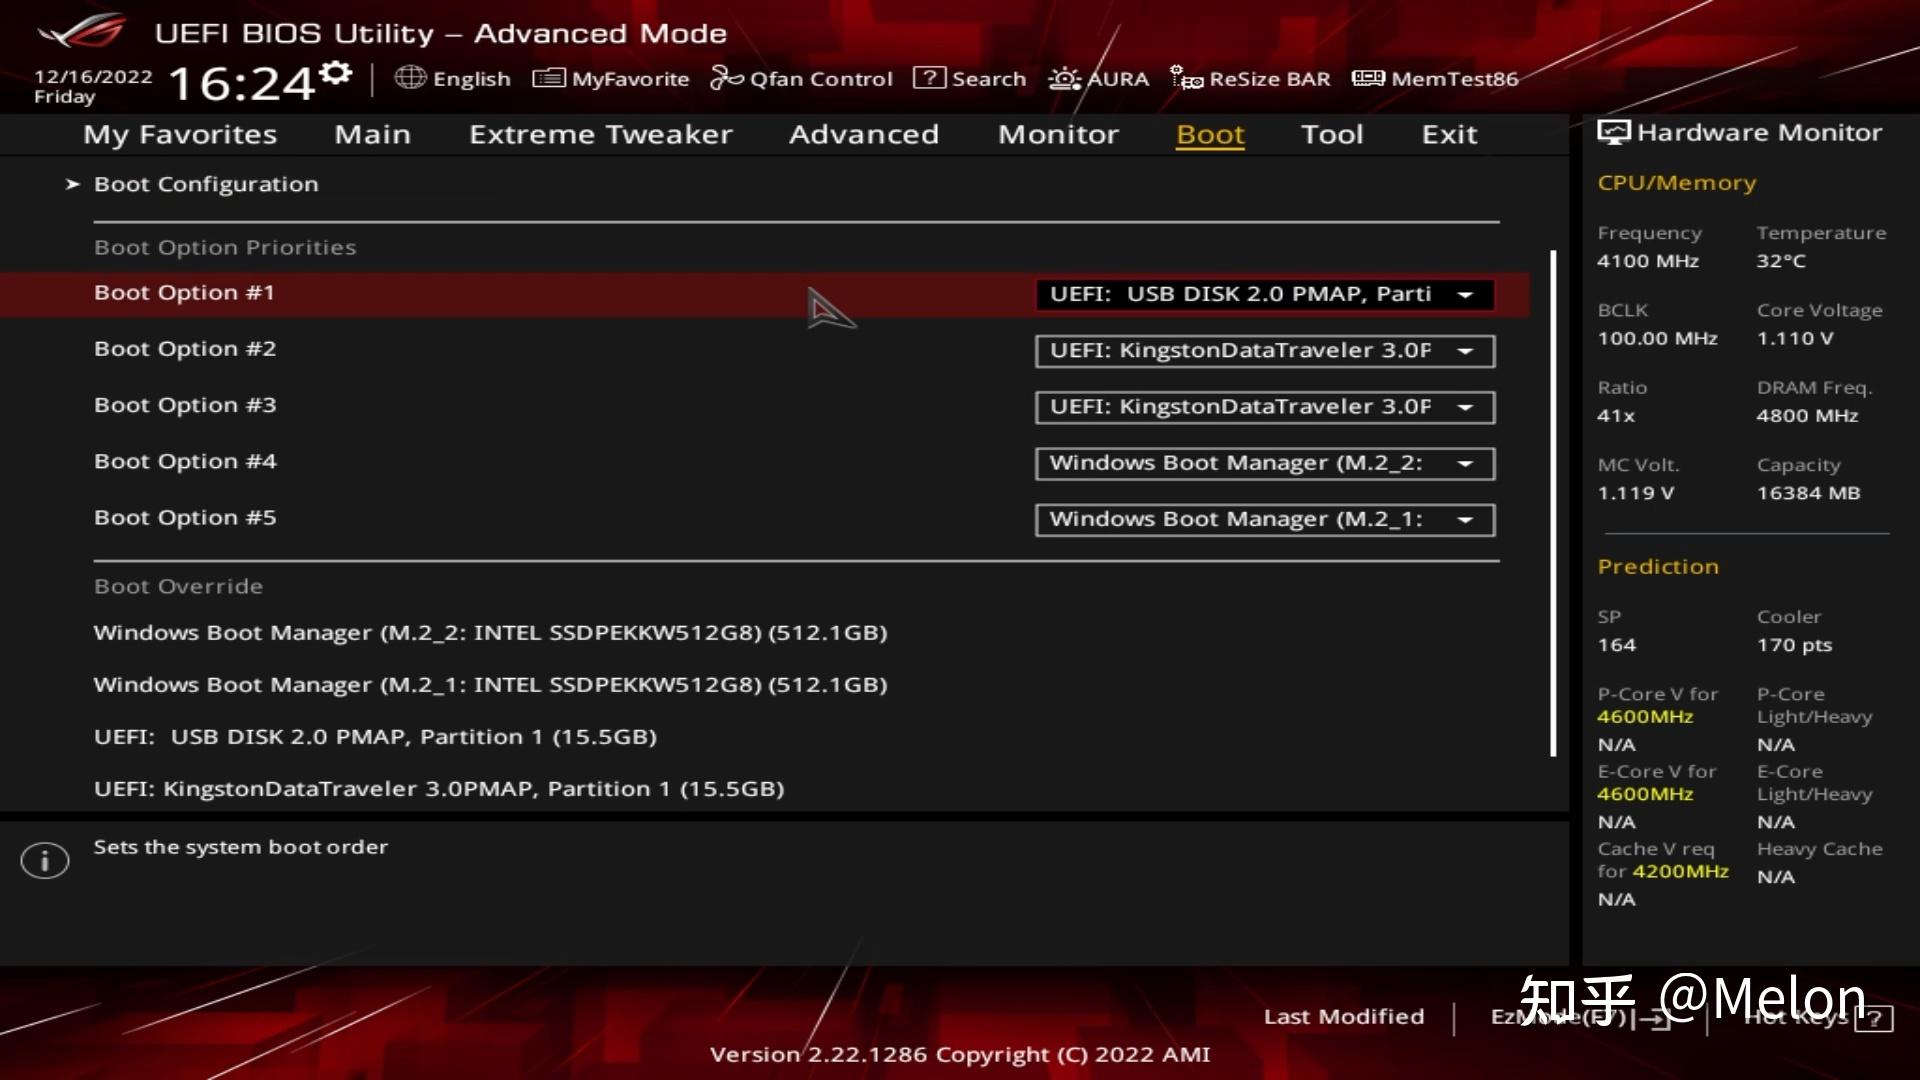Boot from UEFI KingstonDataTraveler 3.0 override
Screen dimensions: 1920x1080
pyautogui.click(x=439, y=789)
